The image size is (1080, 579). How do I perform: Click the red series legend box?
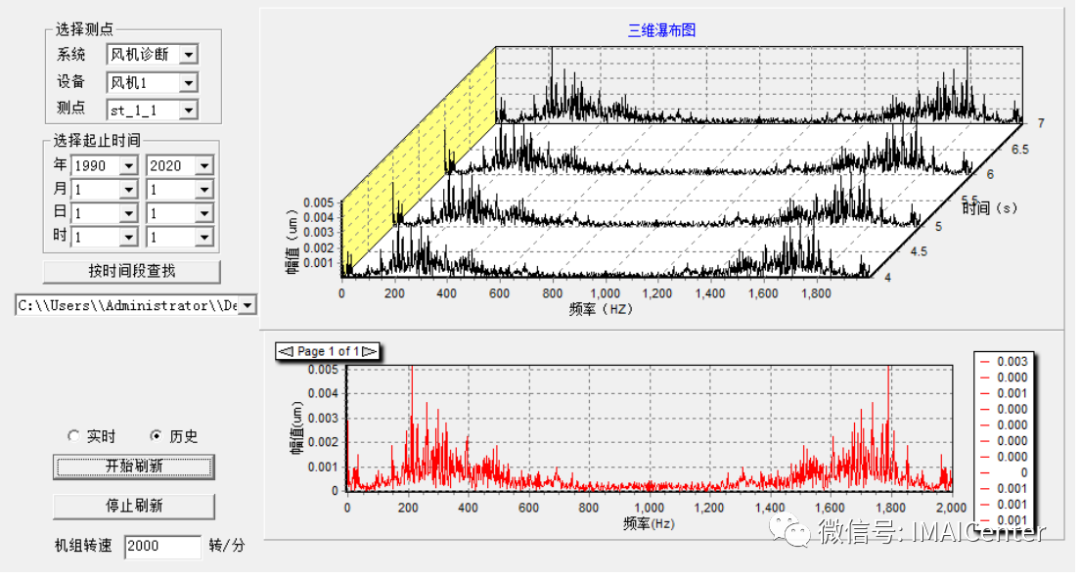point(1009,440)
